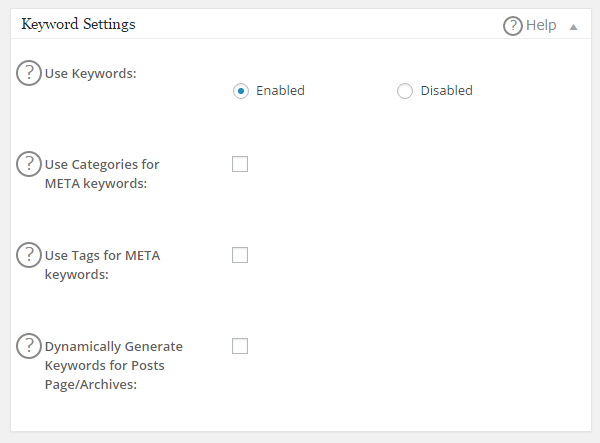Click the Disabled label text
Screen dimensions: 600x443
point(446,91)
